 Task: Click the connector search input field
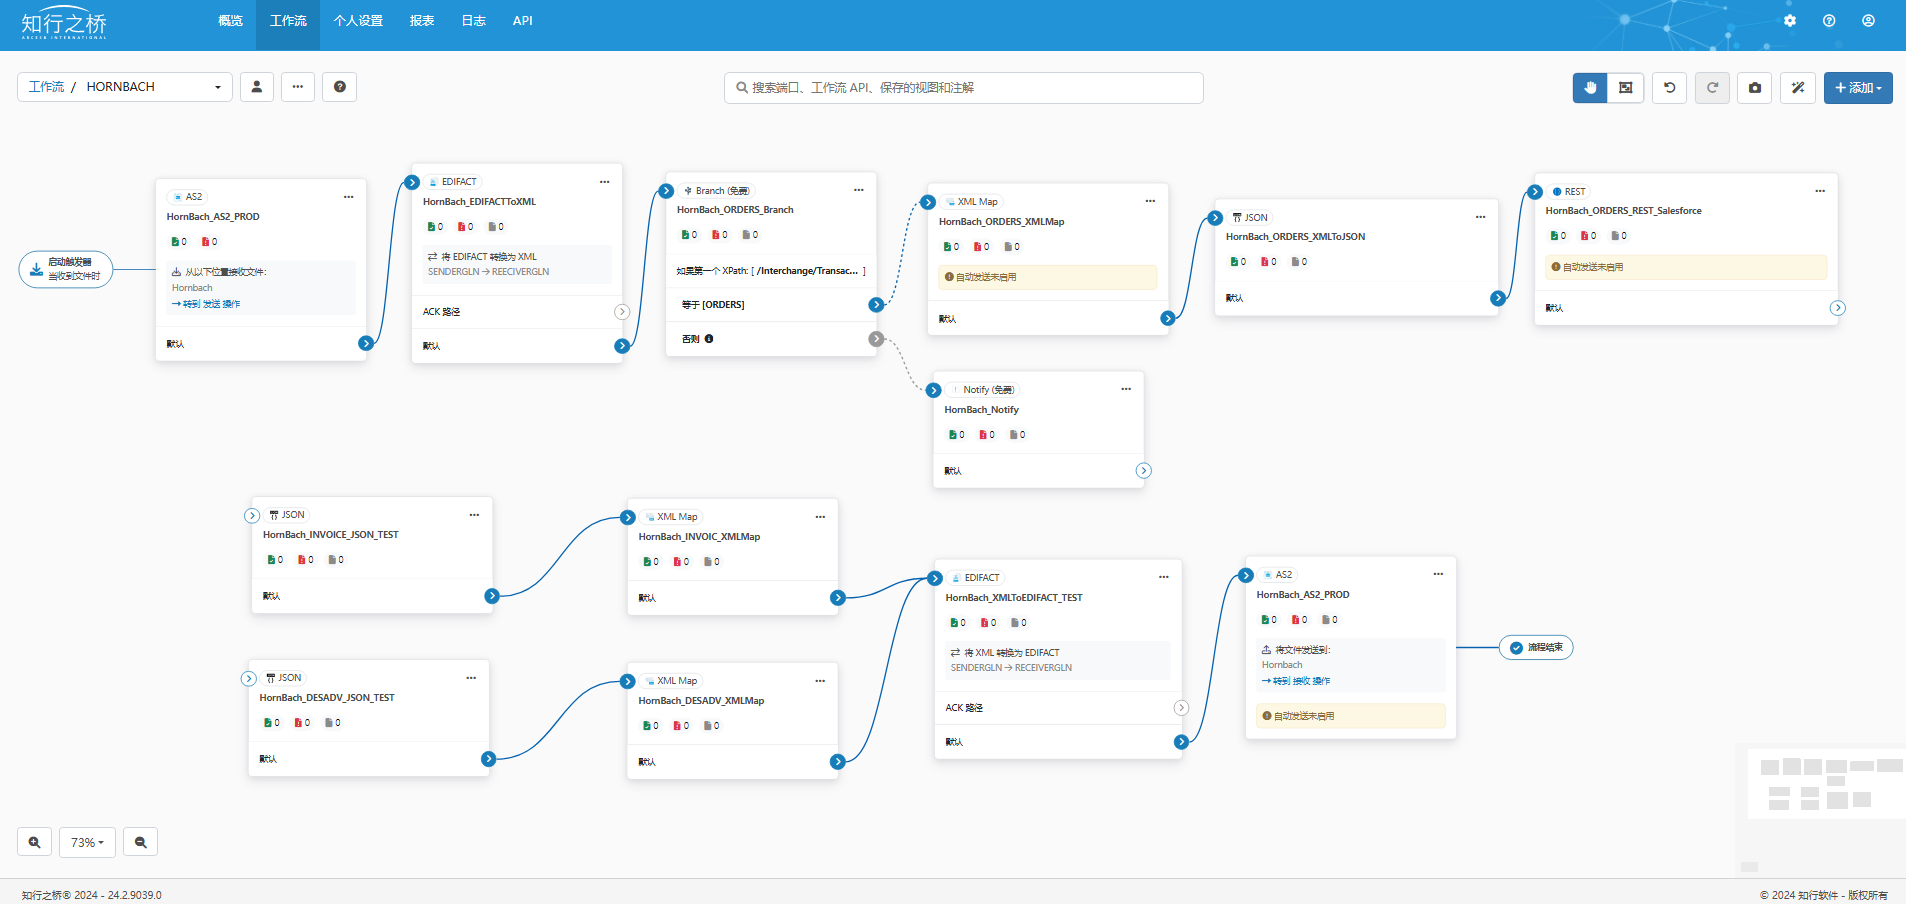click(963, 88)
